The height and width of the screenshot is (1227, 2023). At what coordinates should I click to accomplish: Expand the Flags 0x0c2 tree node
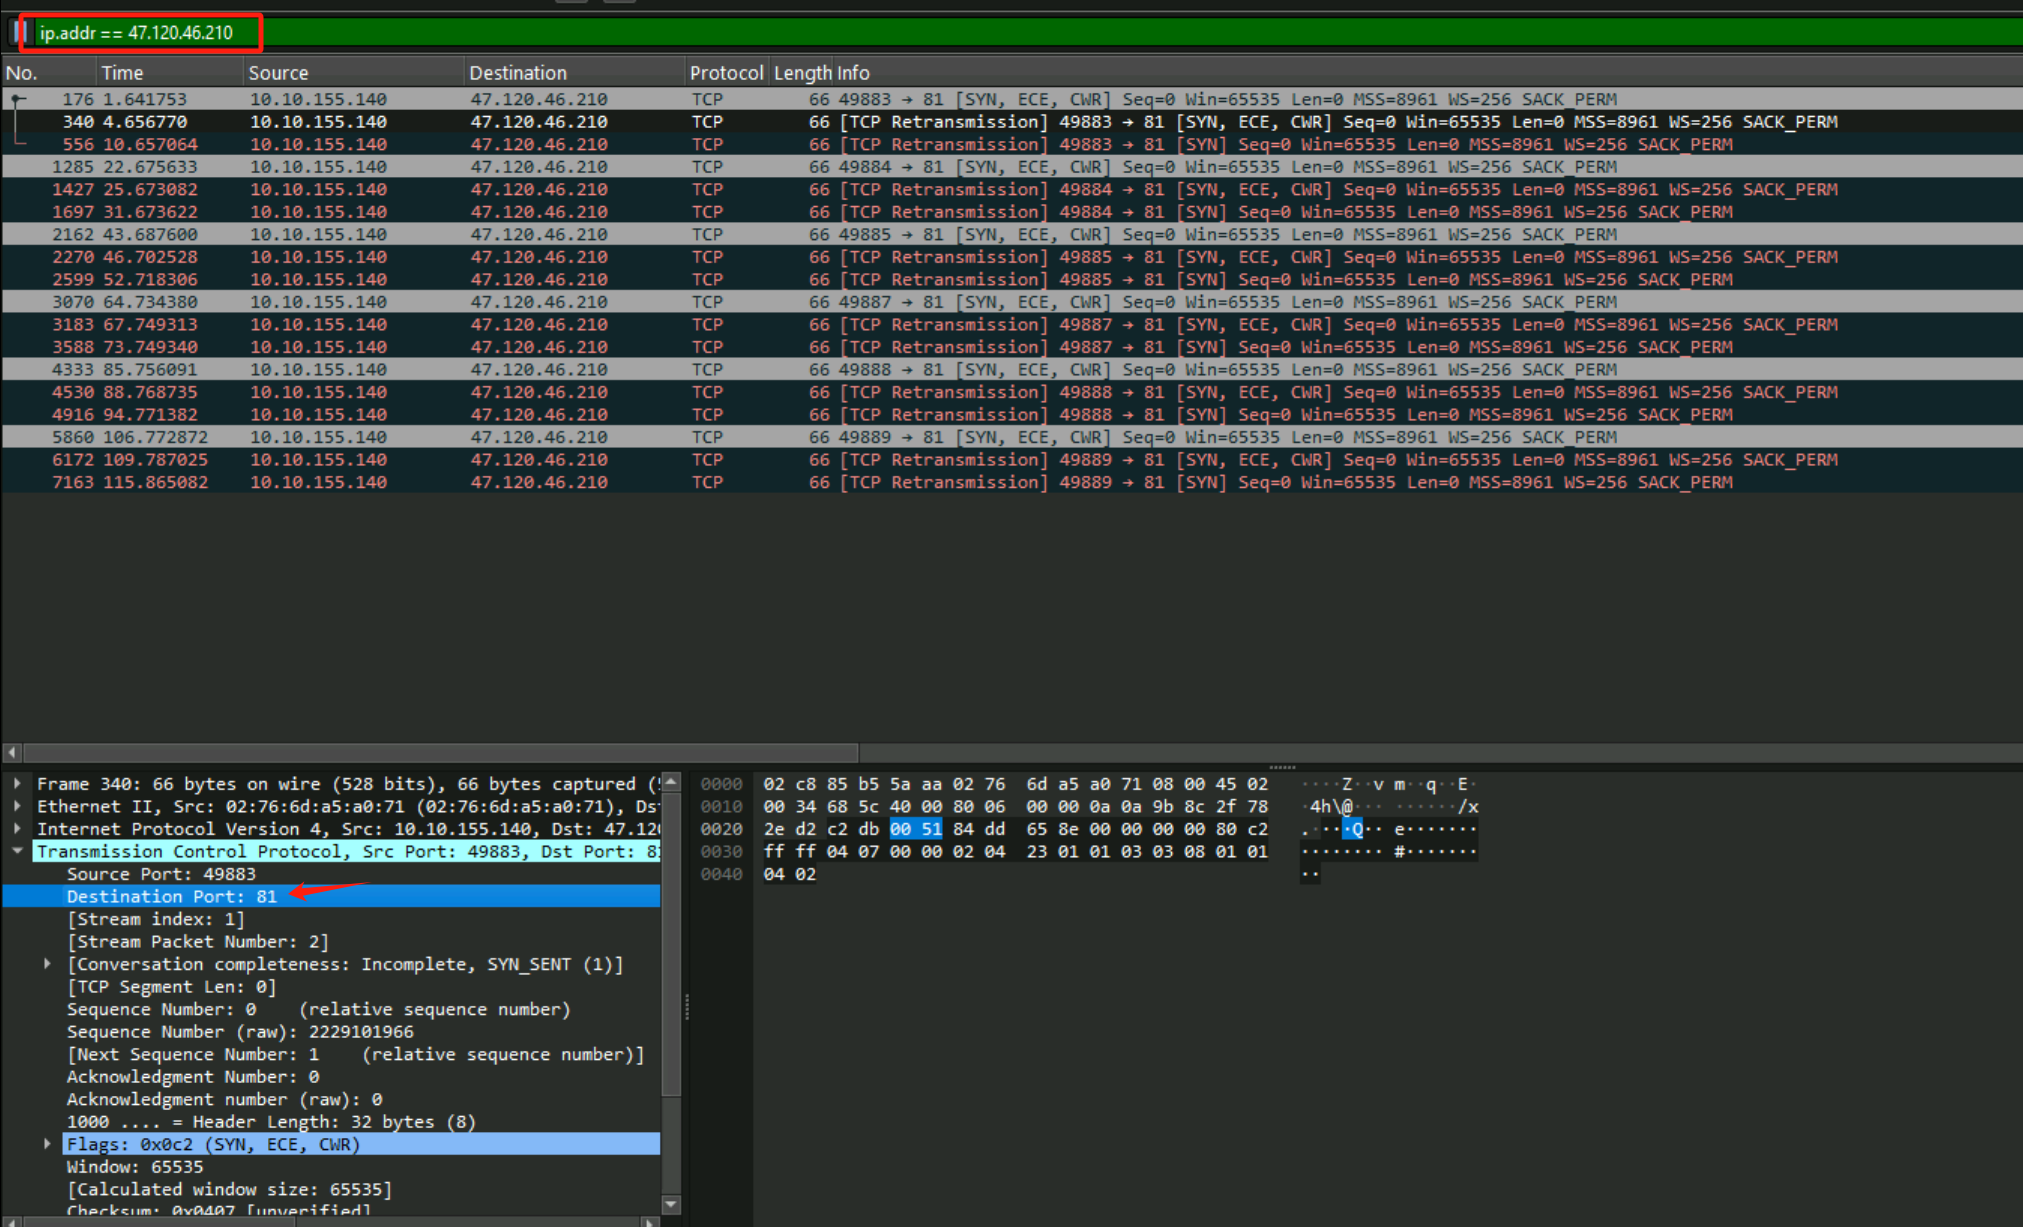47,1144
